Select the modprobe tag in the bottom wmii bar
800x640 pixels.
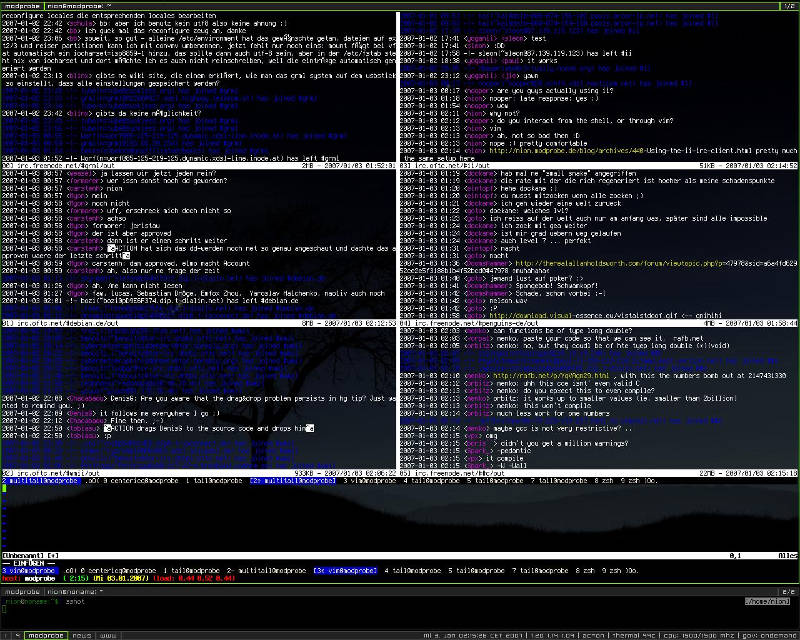coord(46,635)
